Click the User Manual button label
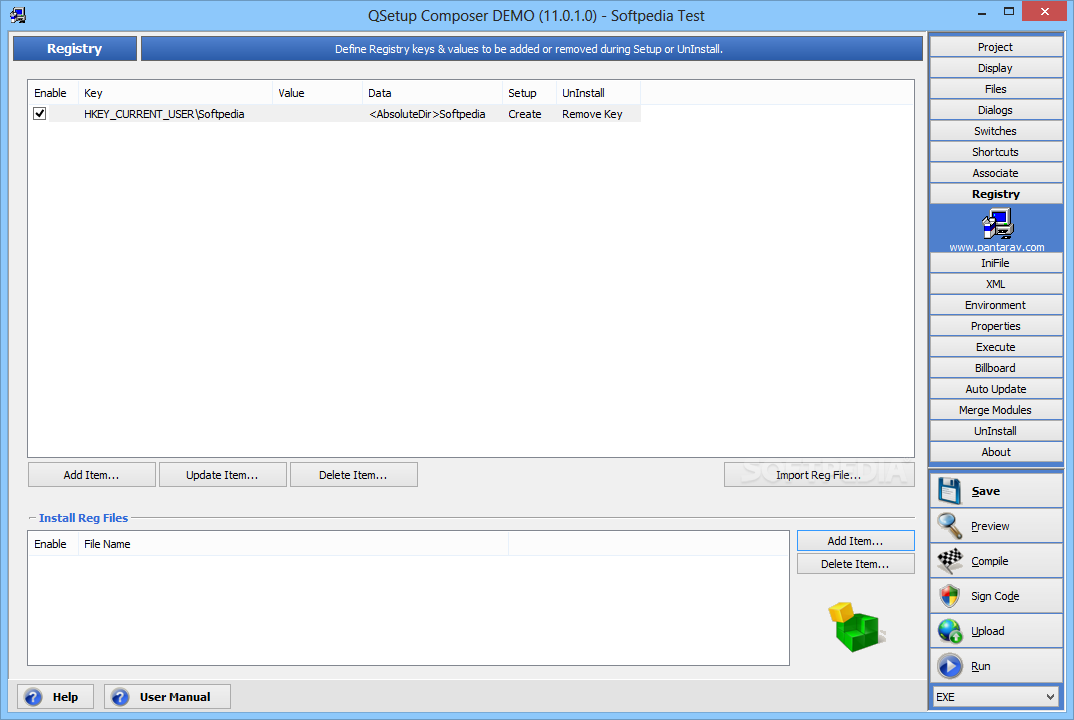1074x720 pixels. pos(175,697)
